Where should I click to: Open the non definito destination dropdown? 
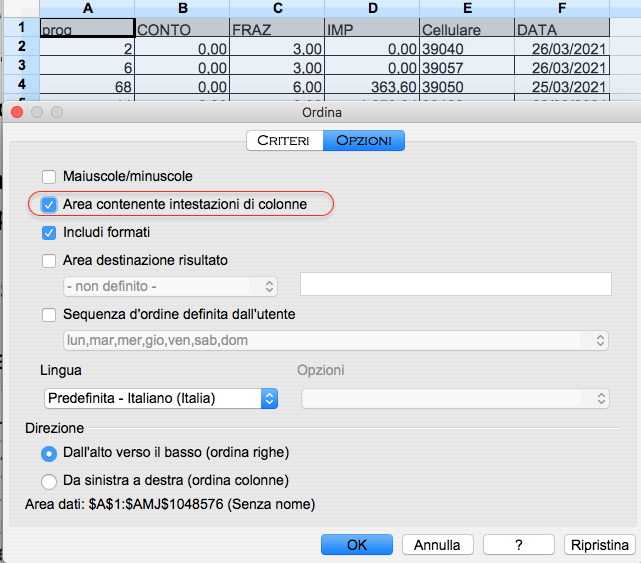point(168,287)
